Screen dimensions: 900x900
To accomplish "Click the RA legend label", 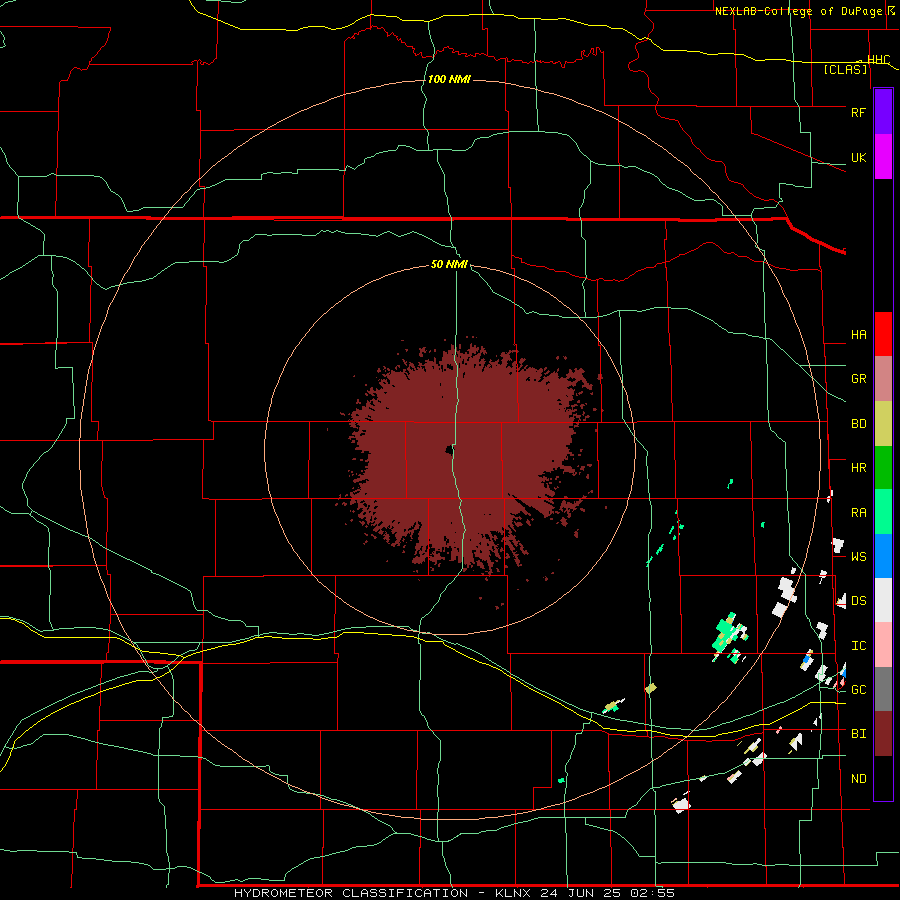I will 858,513.
